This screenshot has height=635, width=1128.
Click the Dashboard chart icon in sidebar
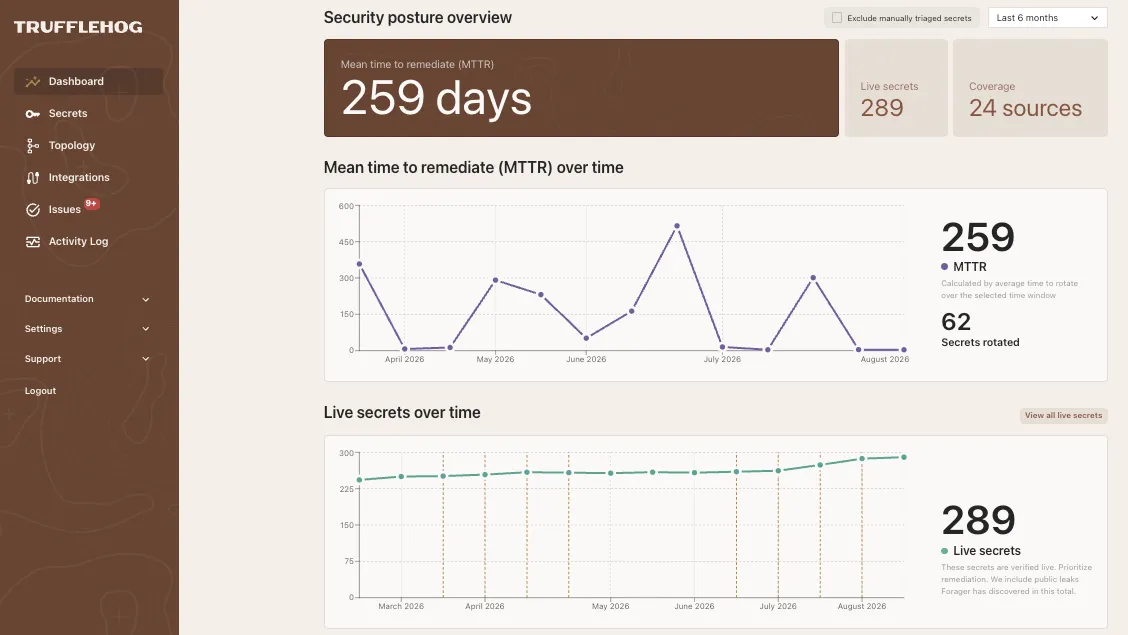32,81
